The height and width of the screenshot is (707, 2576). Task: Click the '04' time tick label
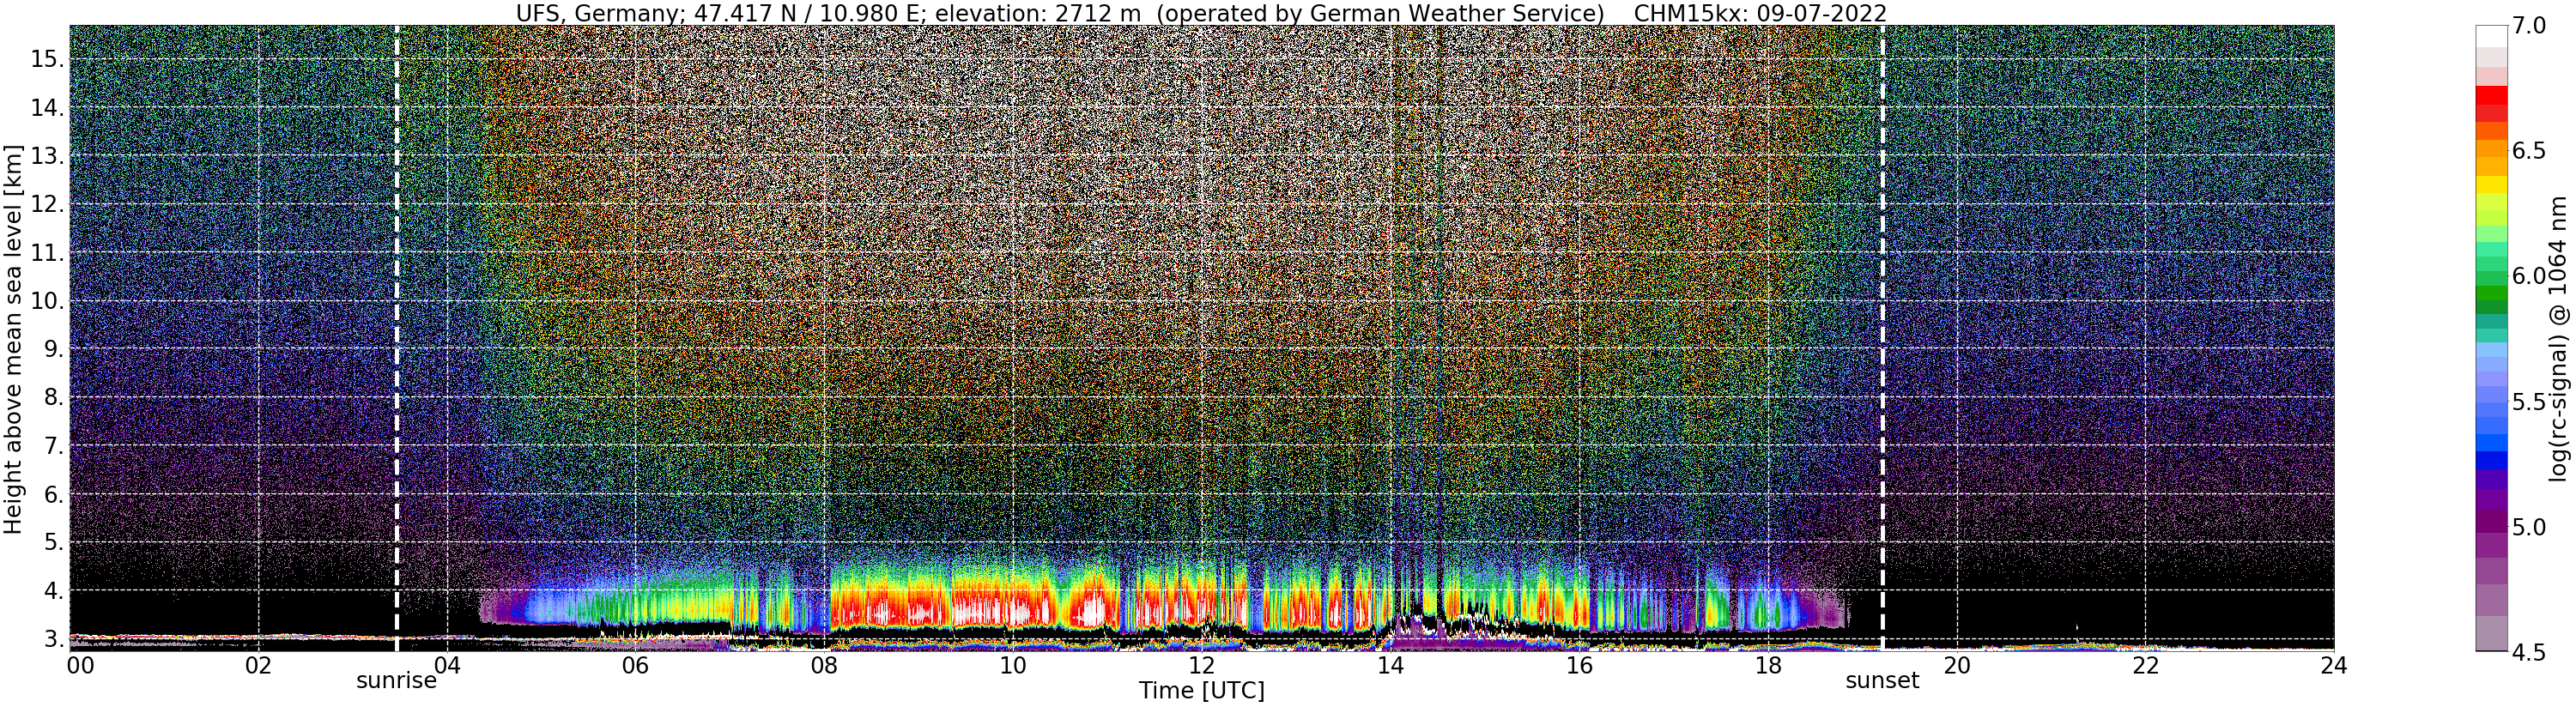coord(447,666)
